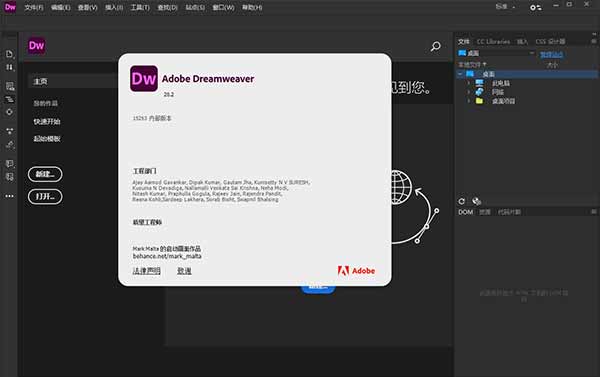This screenshot has height=377, width=600.
Task: Click the 新建... button on start page
Action: pos(45,174)
